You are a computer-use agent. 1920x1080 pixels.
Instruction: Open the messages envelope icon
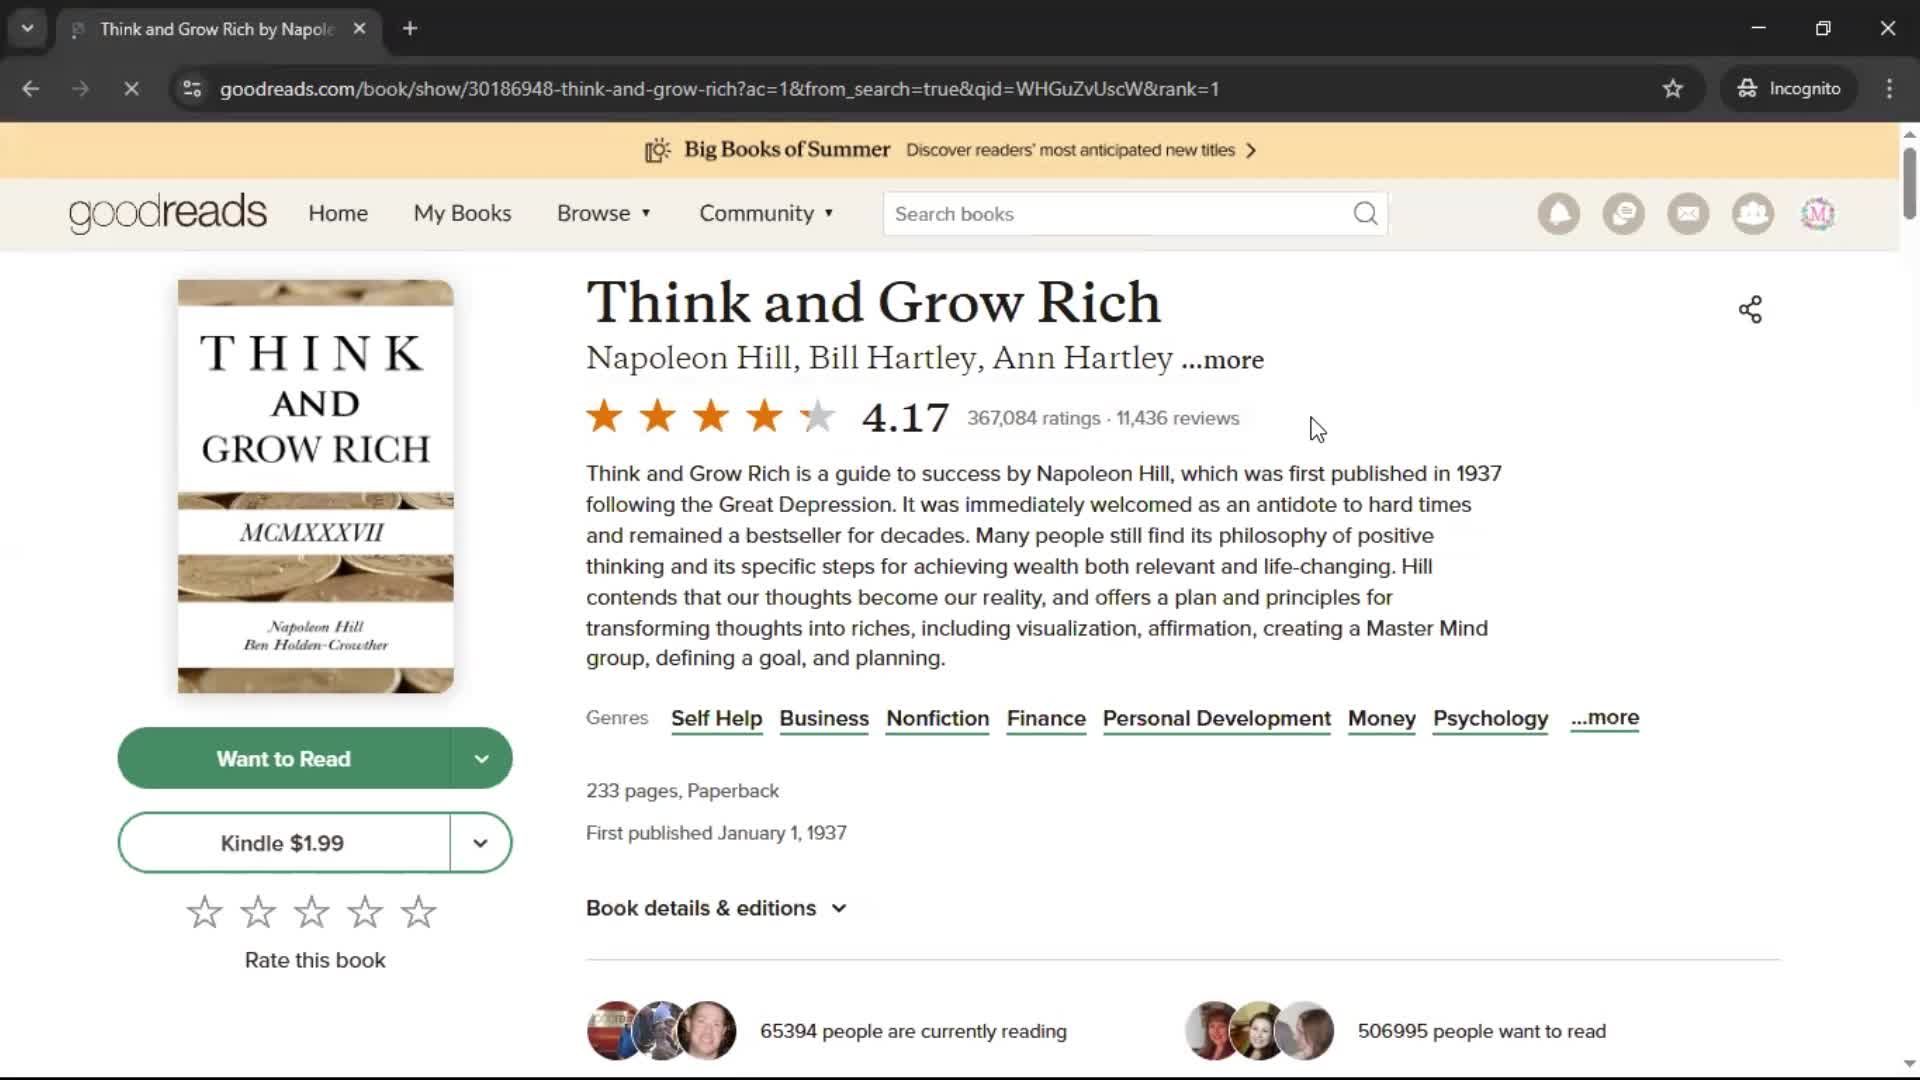1688,214
